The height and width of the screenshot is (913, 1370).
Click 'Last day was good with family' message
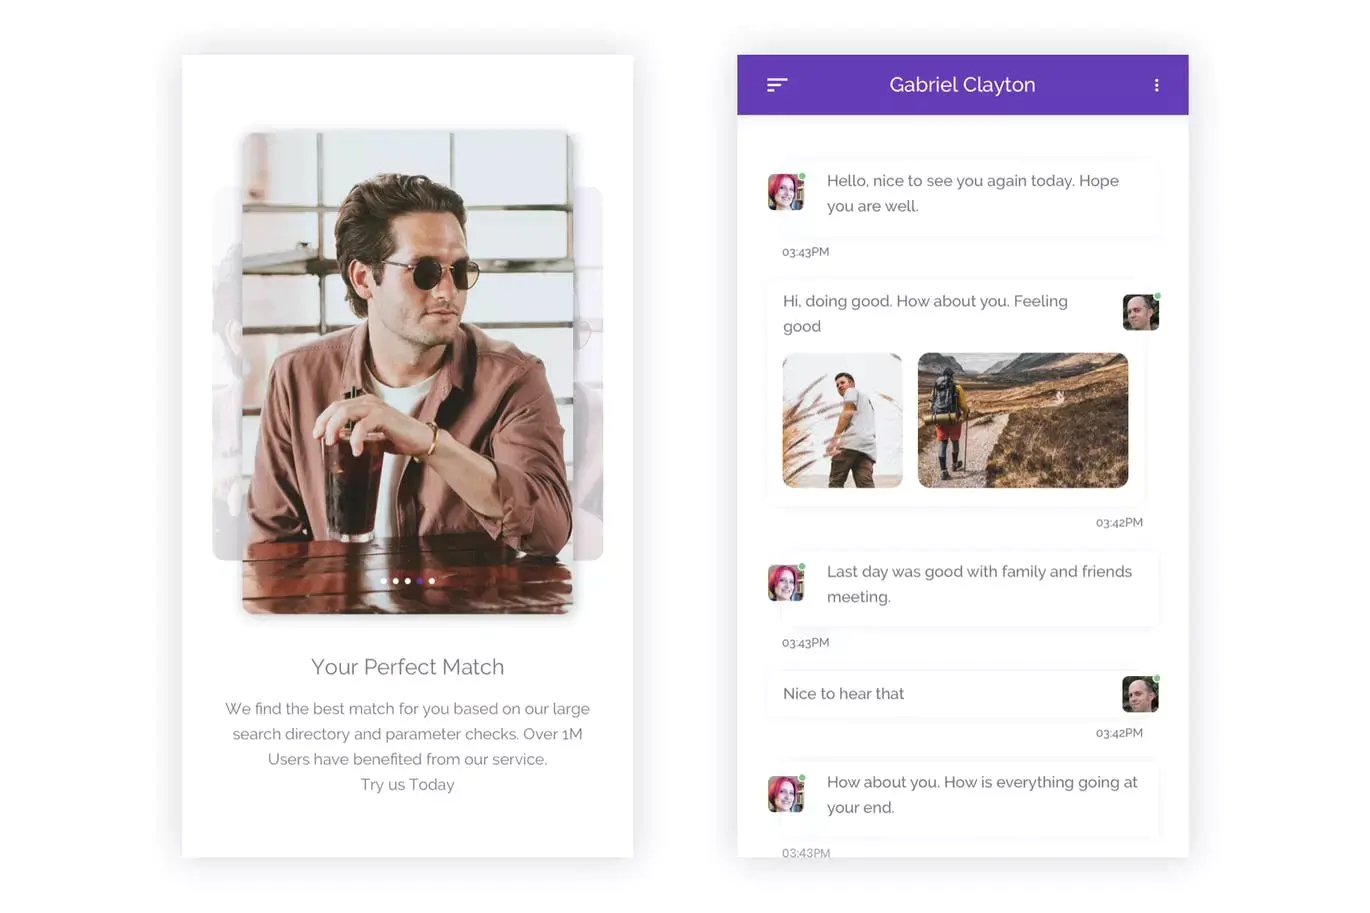979,584
